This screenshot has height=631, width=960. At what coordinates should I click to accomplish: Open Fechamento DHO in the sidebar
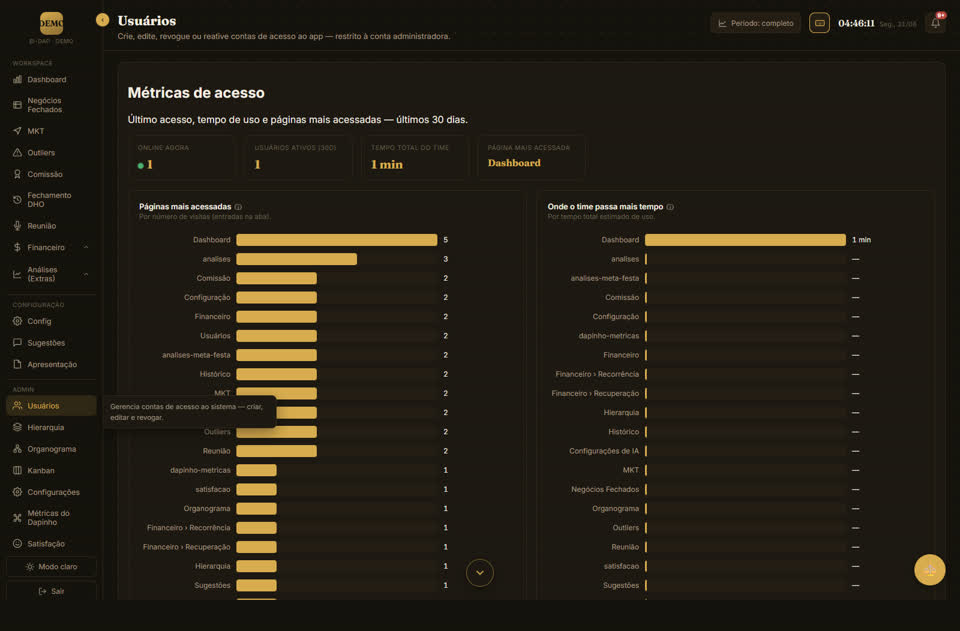[x=51, y=200]
